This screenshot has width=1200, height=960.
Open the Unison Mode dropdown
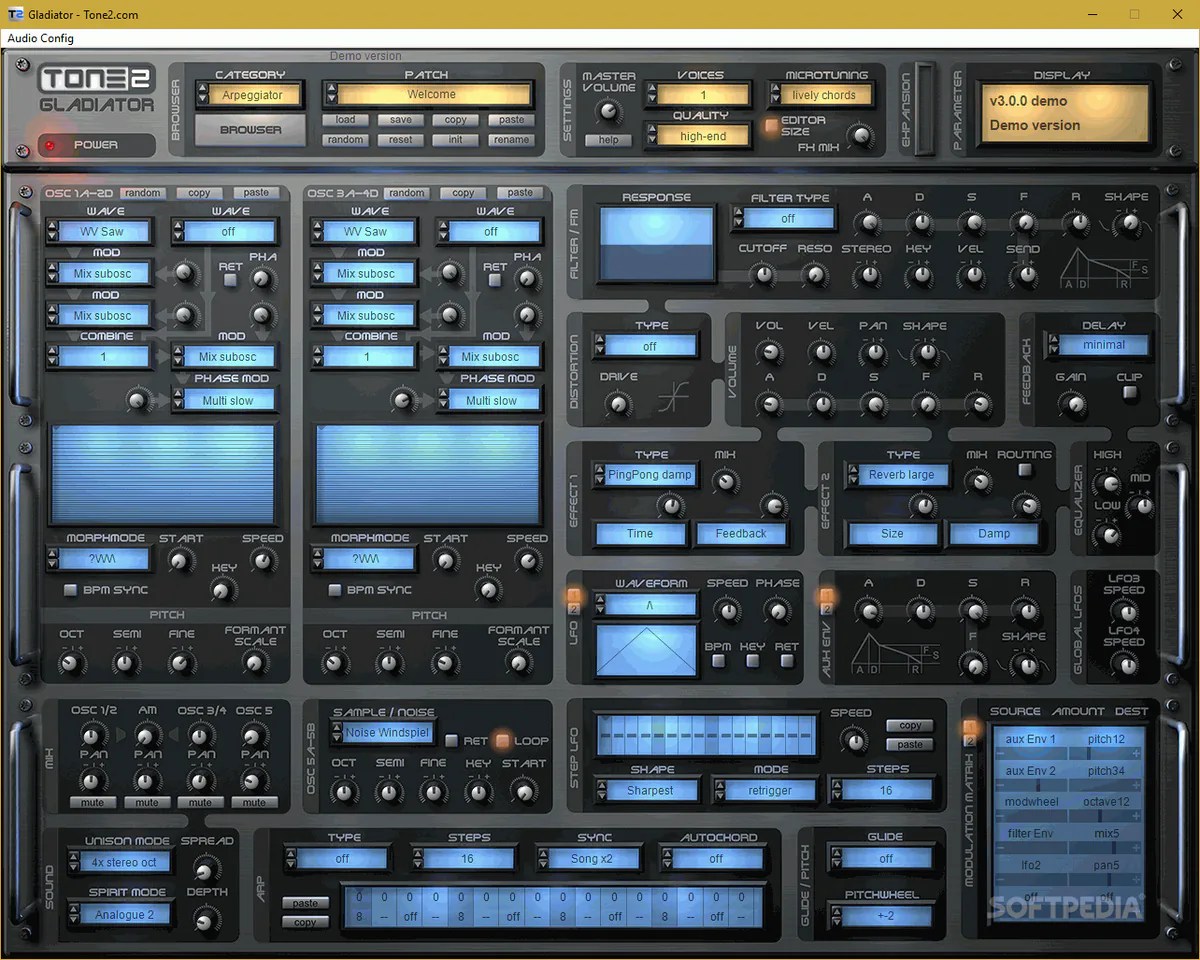pyautogui.click(x=121, y=862)
